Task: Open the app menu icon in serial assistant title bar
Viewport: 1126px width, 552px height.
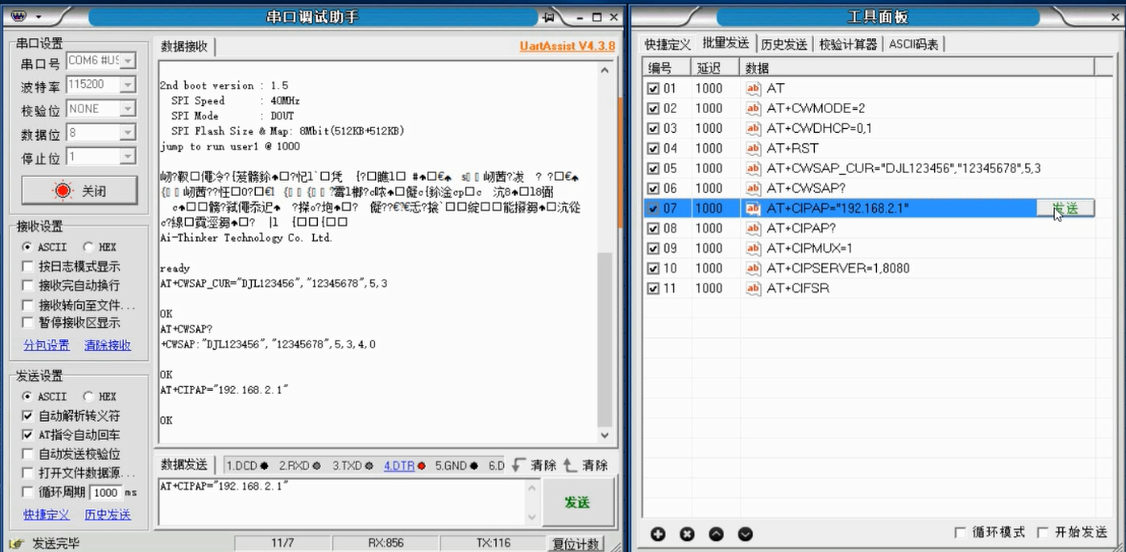Action: (x=19, y=17)
